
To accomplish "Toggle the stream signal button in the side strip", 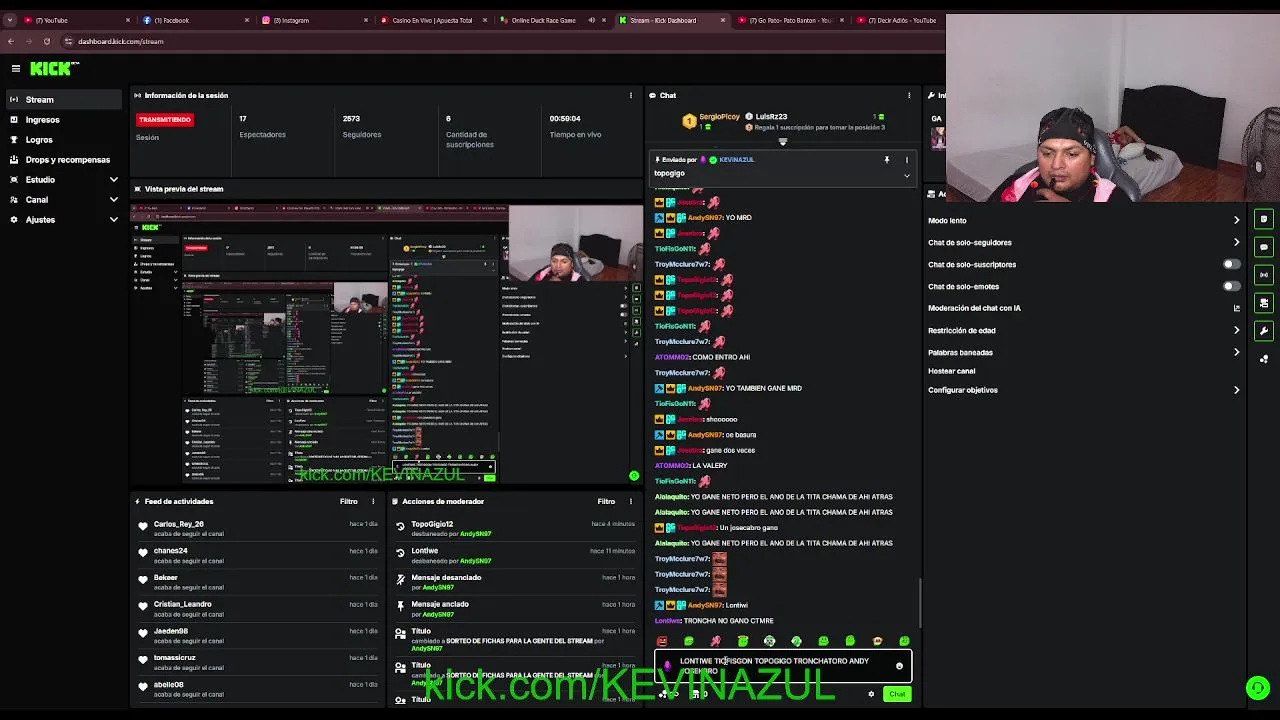I will tap(1264, 275).
